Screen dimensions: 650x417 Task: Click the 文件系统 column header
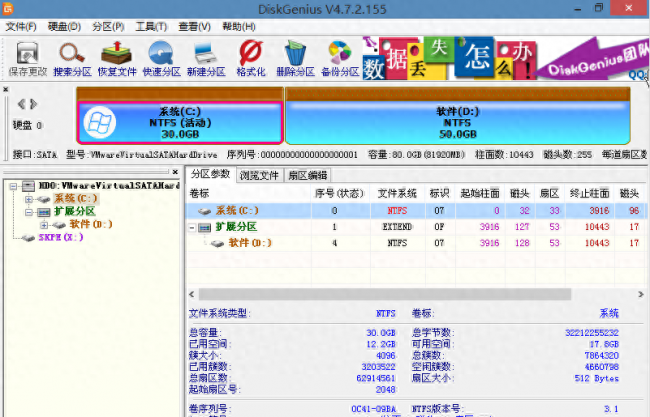click(x=397, y=194)
